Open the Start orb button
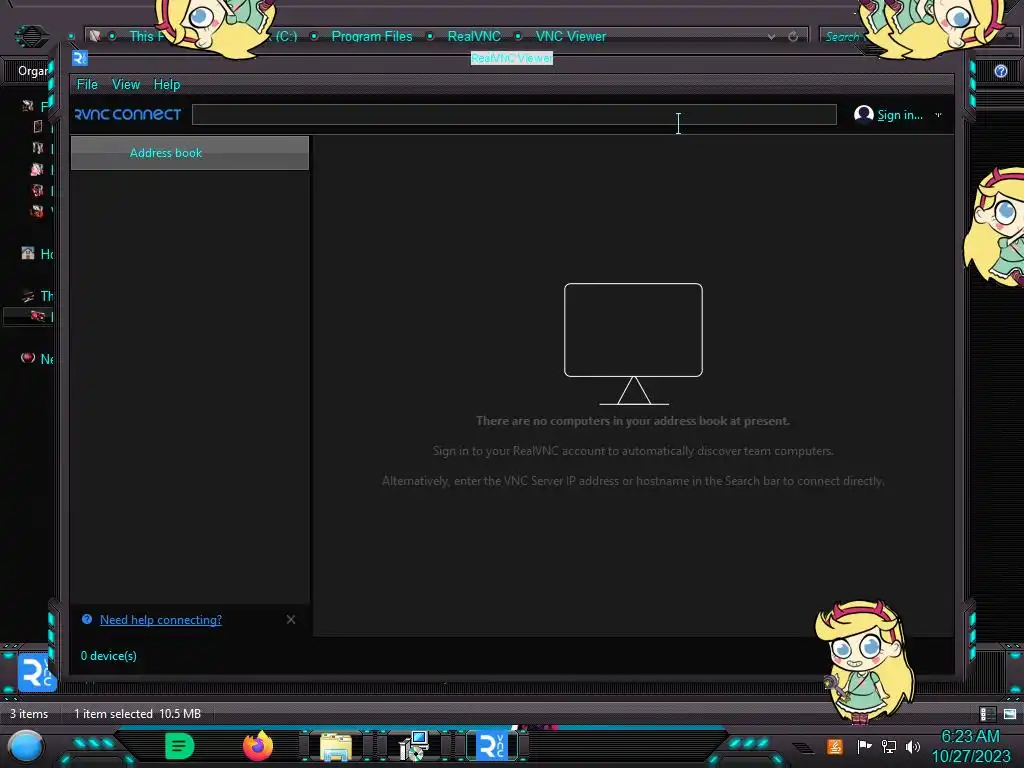This screenshot has width=1024, height=768. 26,746
